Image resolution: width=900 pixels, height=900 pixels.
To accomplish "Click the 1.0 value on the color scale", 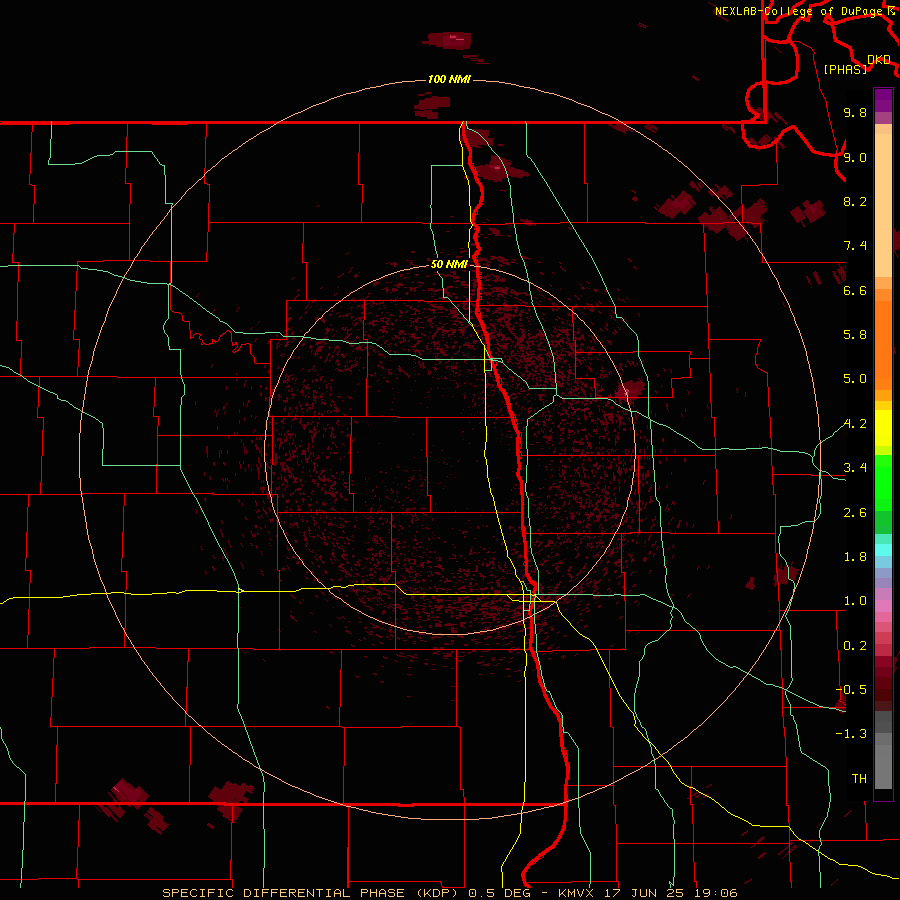I will [855, 601].
